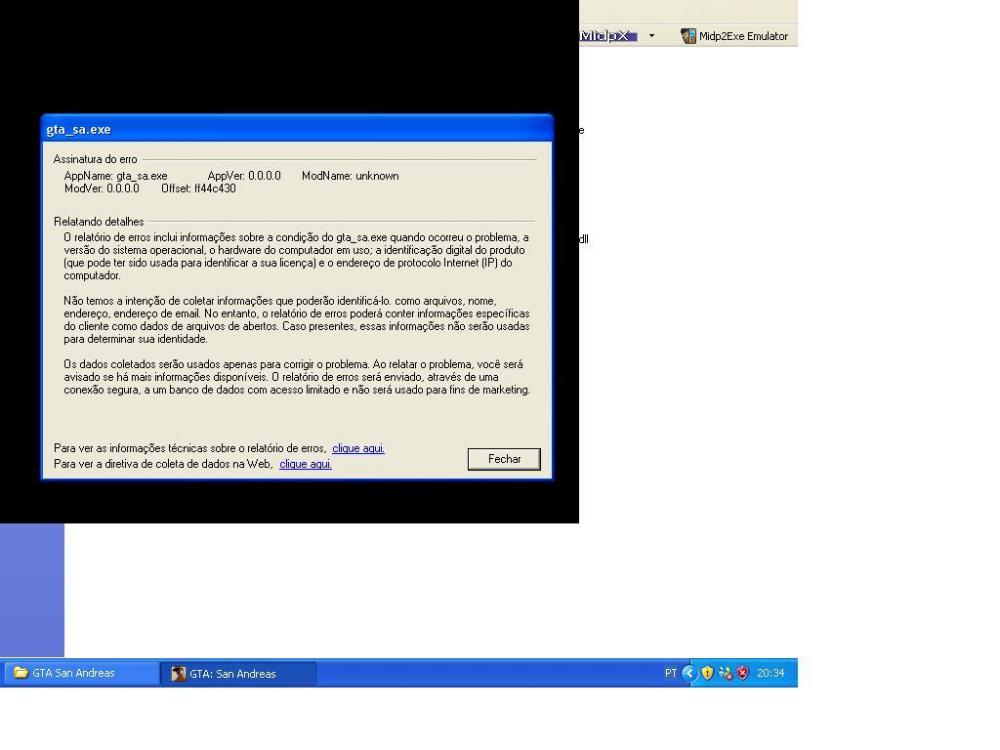The image size is (1000, 750).
Task: Click the network connection tray icon
Action: (724, 673)
